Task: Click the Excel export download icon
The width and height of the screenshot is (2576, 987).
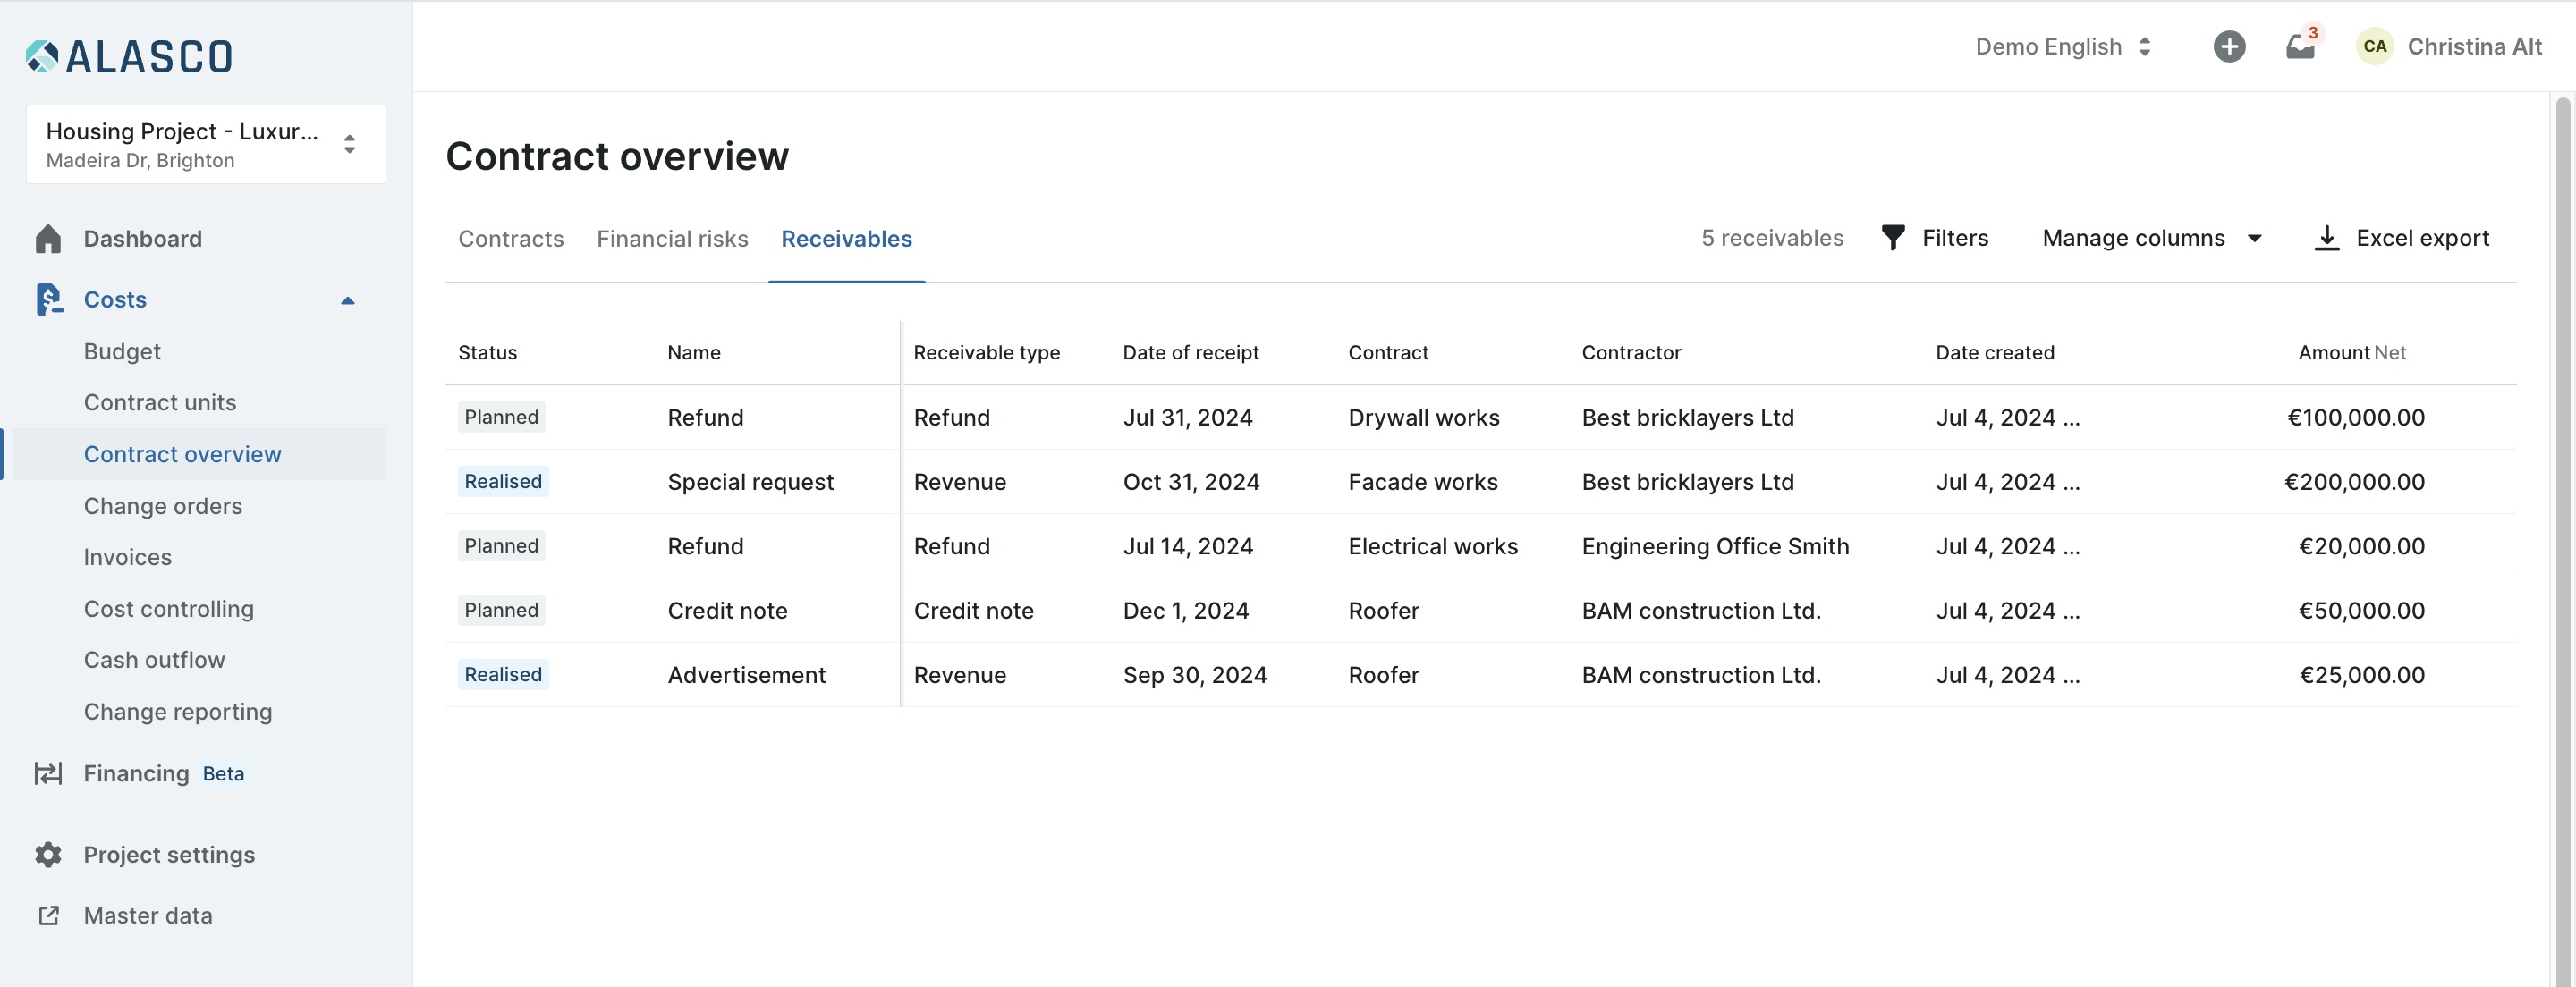Action: (2327, 238)
